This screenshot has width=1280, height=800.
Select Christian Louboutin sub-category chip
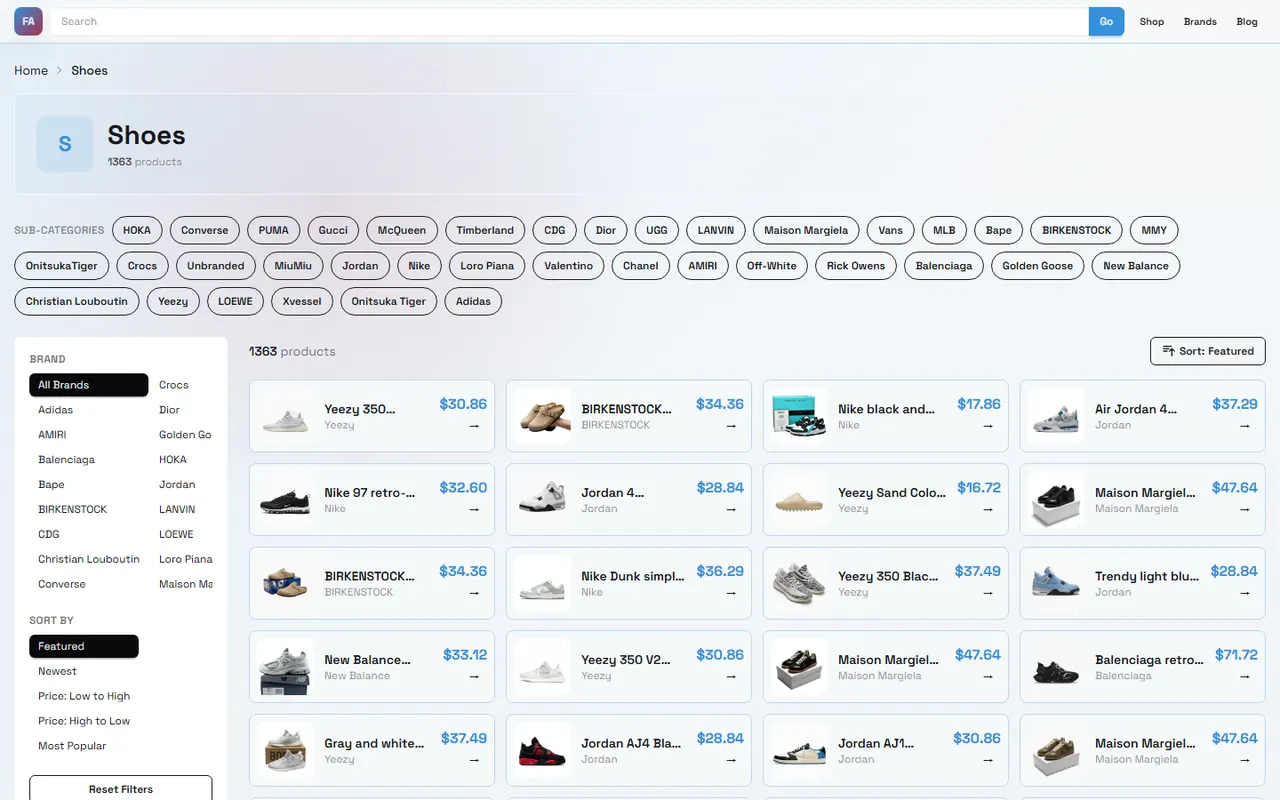click(x=77, y=301)
